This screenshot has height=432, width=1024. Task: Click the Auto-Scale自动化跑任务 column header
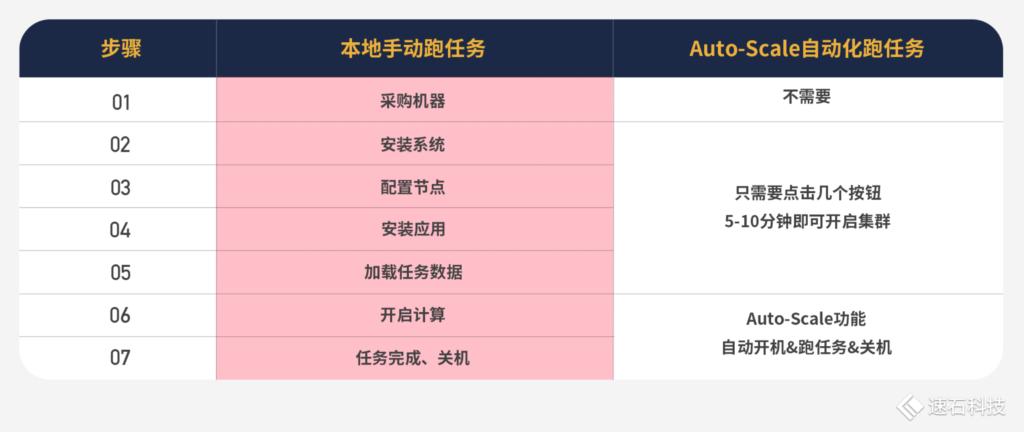[x=806, y=49]
